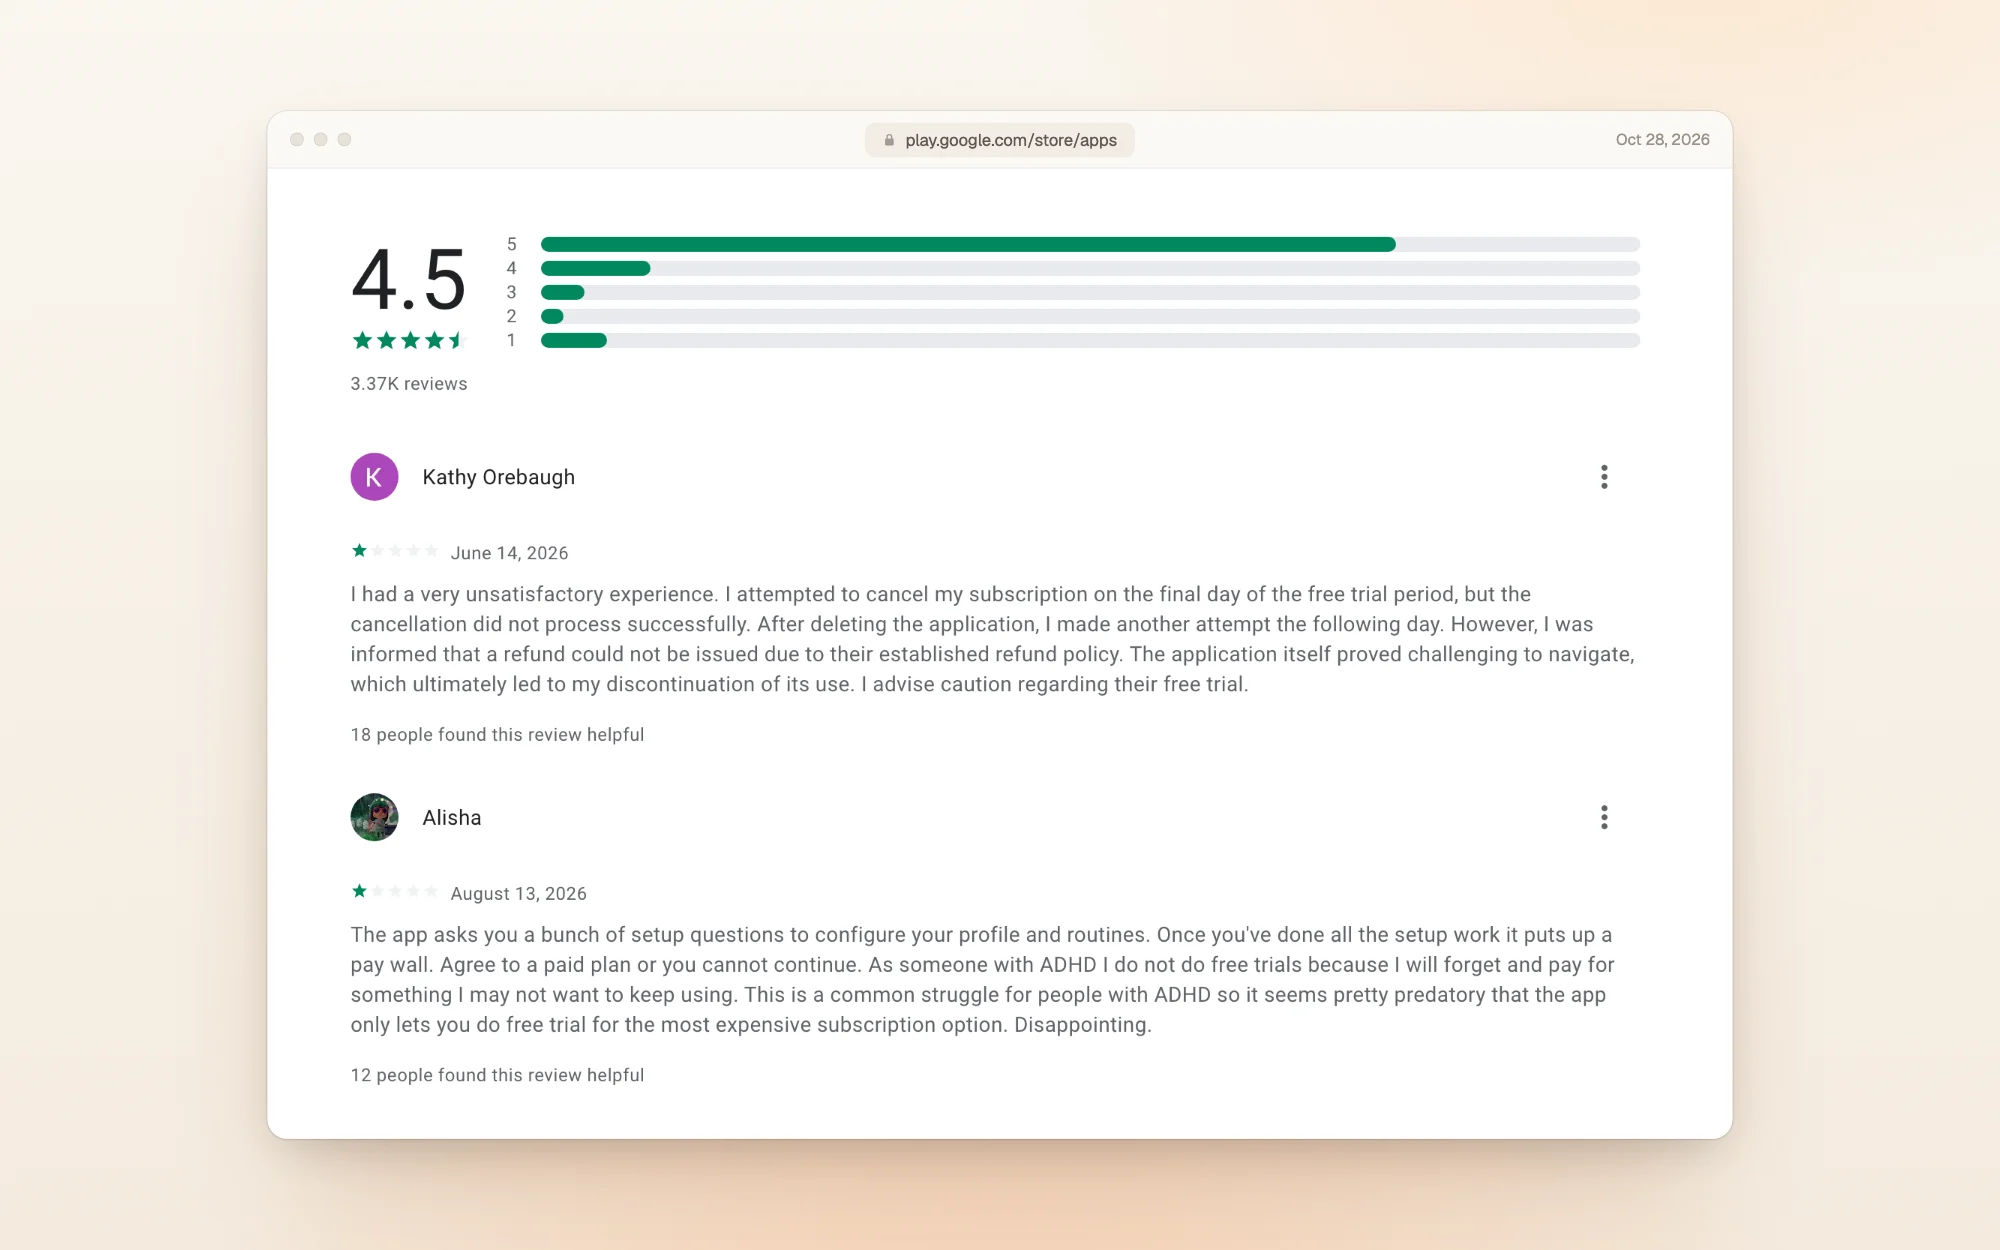Viewport: 2000px width, 1250px height.
Task: Click the review date August 13, 2026
Action: click(x=518, y=894)
